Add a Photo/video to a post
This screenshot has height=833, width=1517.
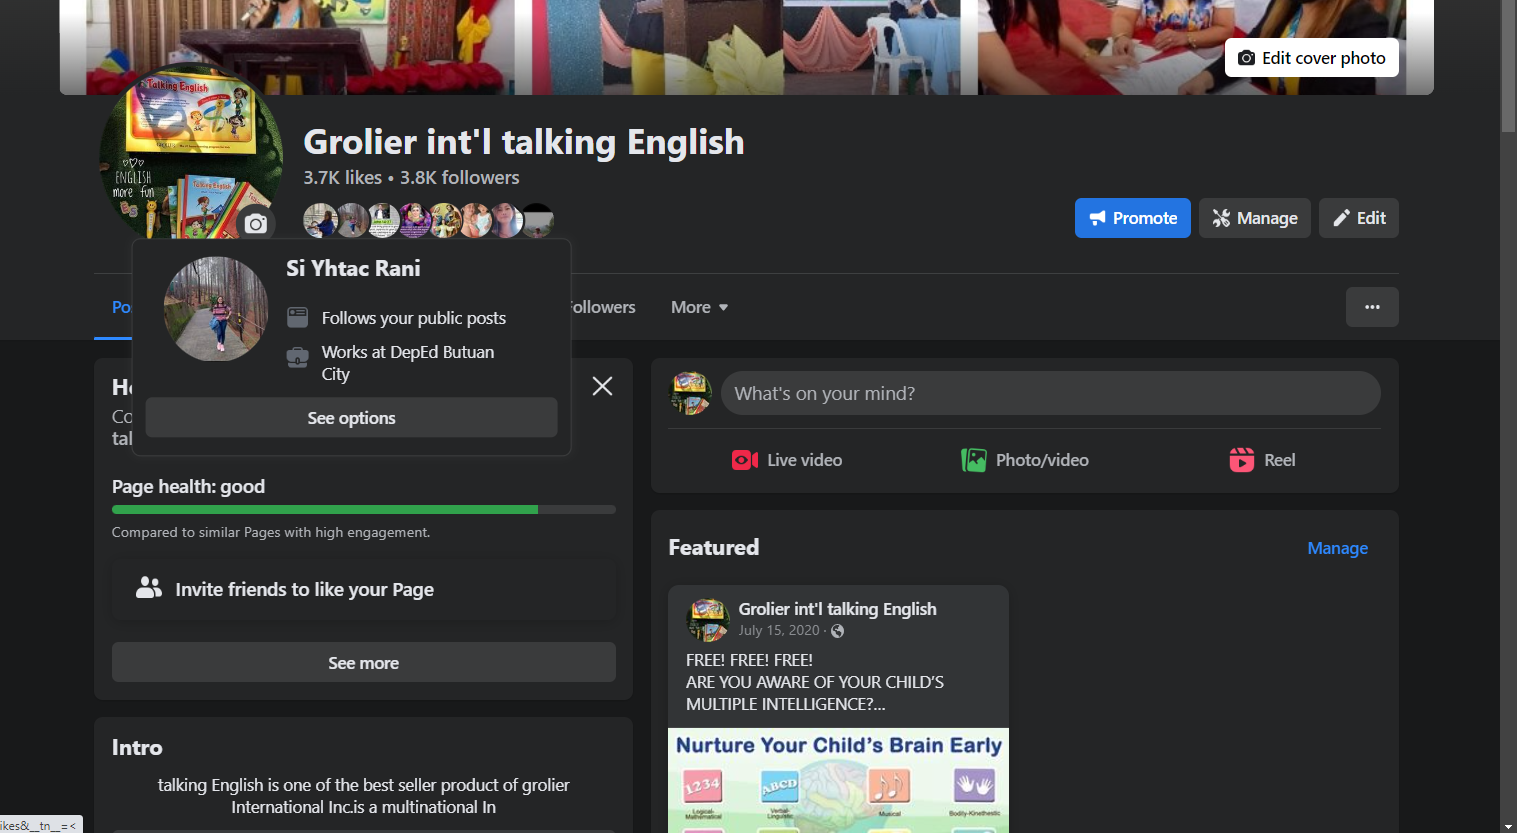click(1025, 460)
